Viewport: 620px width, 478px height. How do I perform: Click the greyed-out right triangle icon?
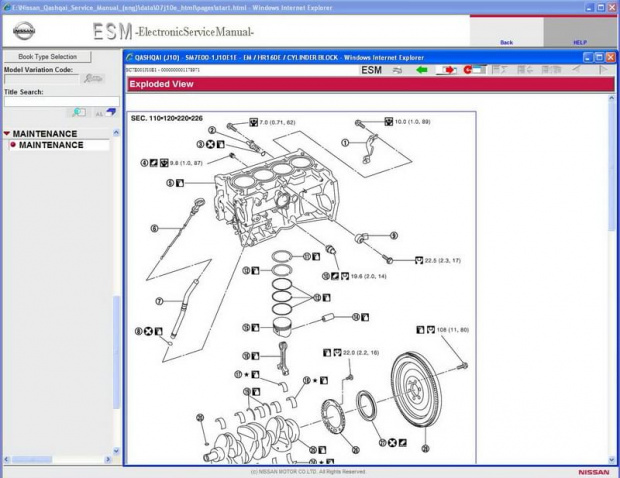[603, 70]
